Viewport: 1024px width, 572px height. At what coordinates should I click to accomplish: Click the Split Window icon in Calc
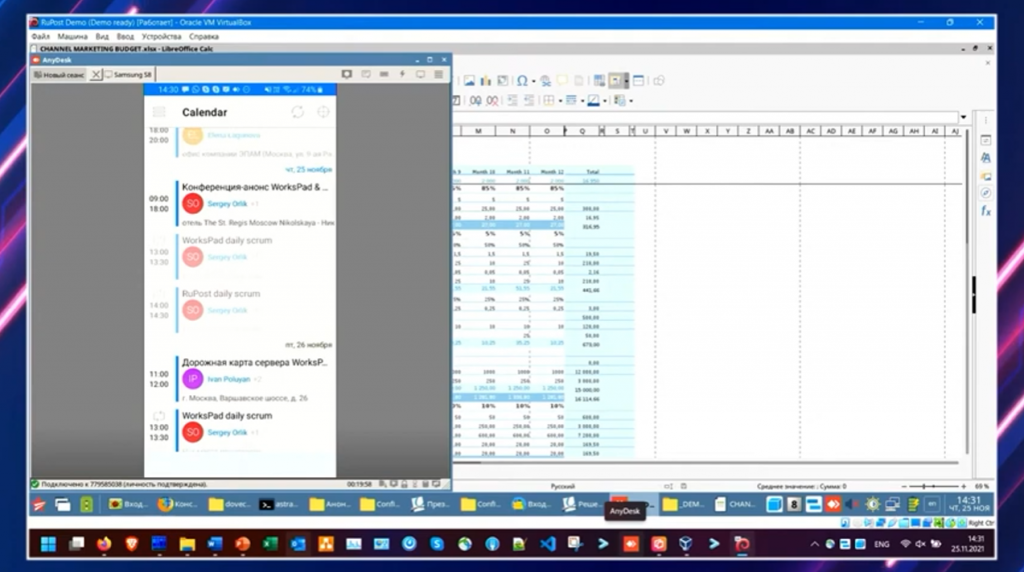click(x=639, y=81)
